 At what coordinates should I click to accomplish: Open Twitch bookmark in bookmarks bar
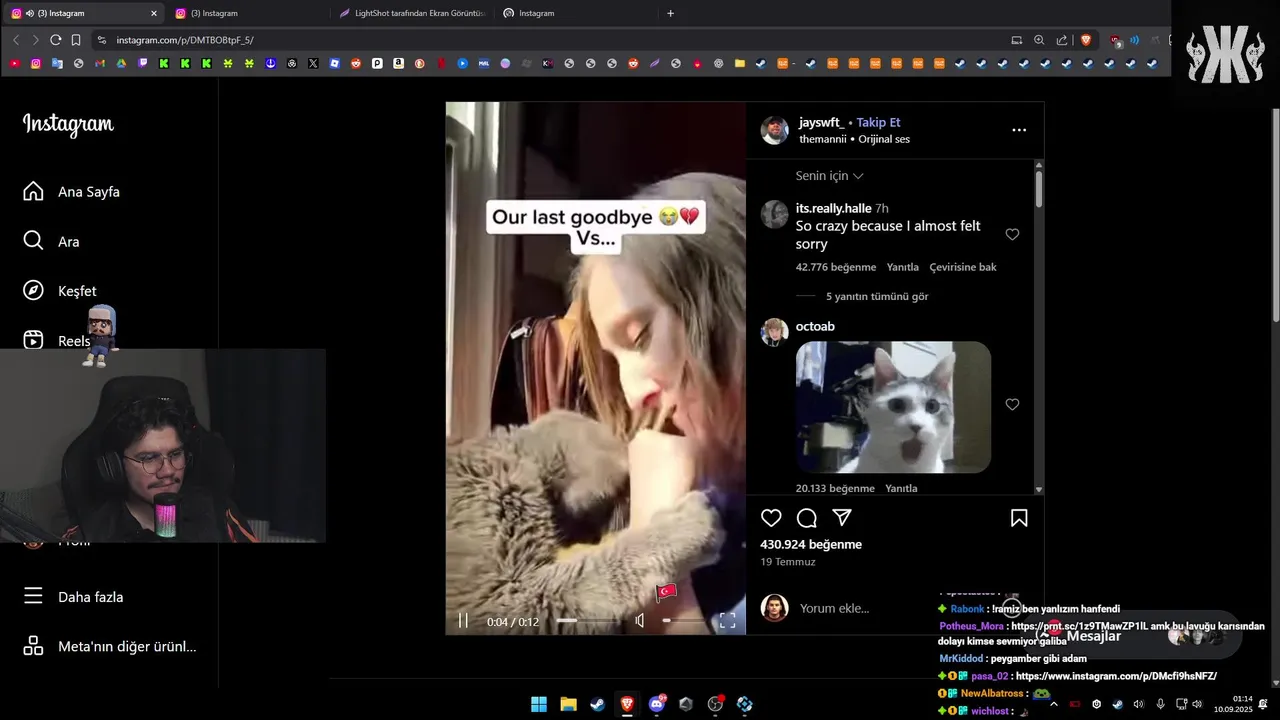(143, 63)
